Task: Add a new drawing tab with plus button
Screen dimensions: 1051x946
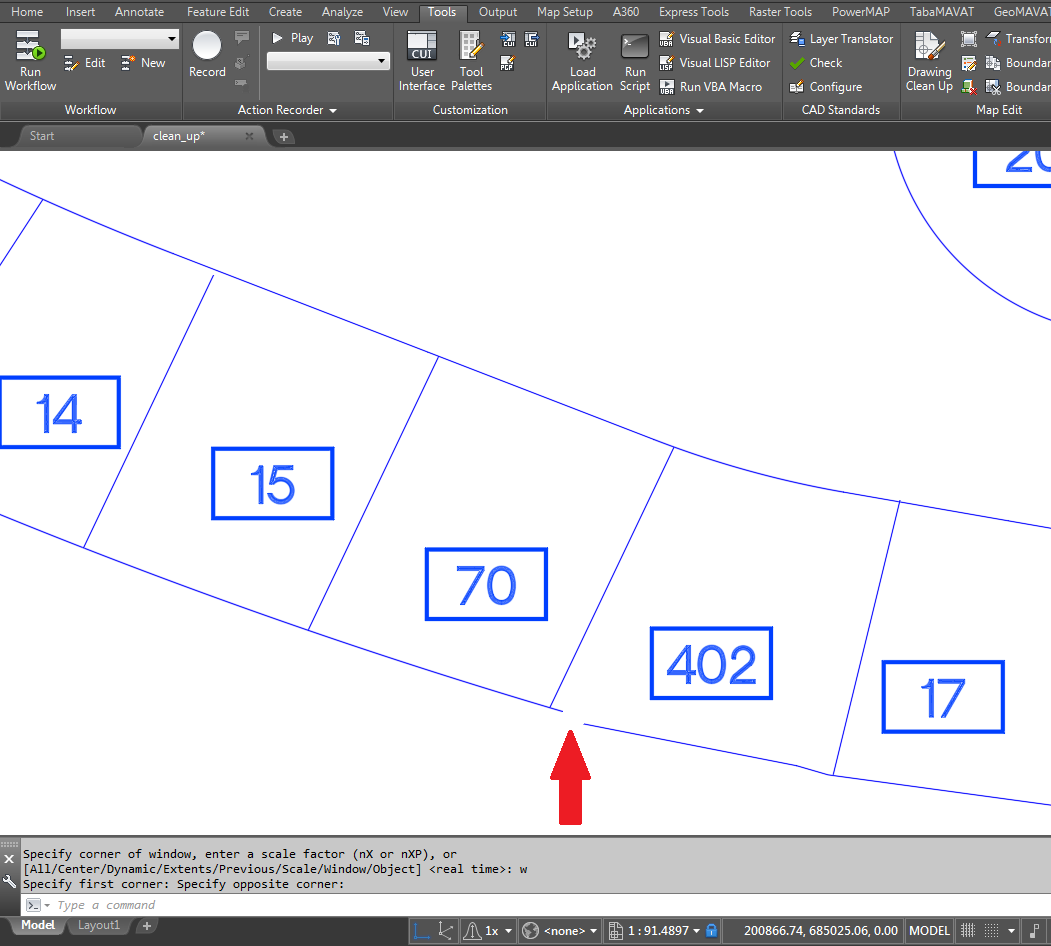Action: (x=284, y=137)
